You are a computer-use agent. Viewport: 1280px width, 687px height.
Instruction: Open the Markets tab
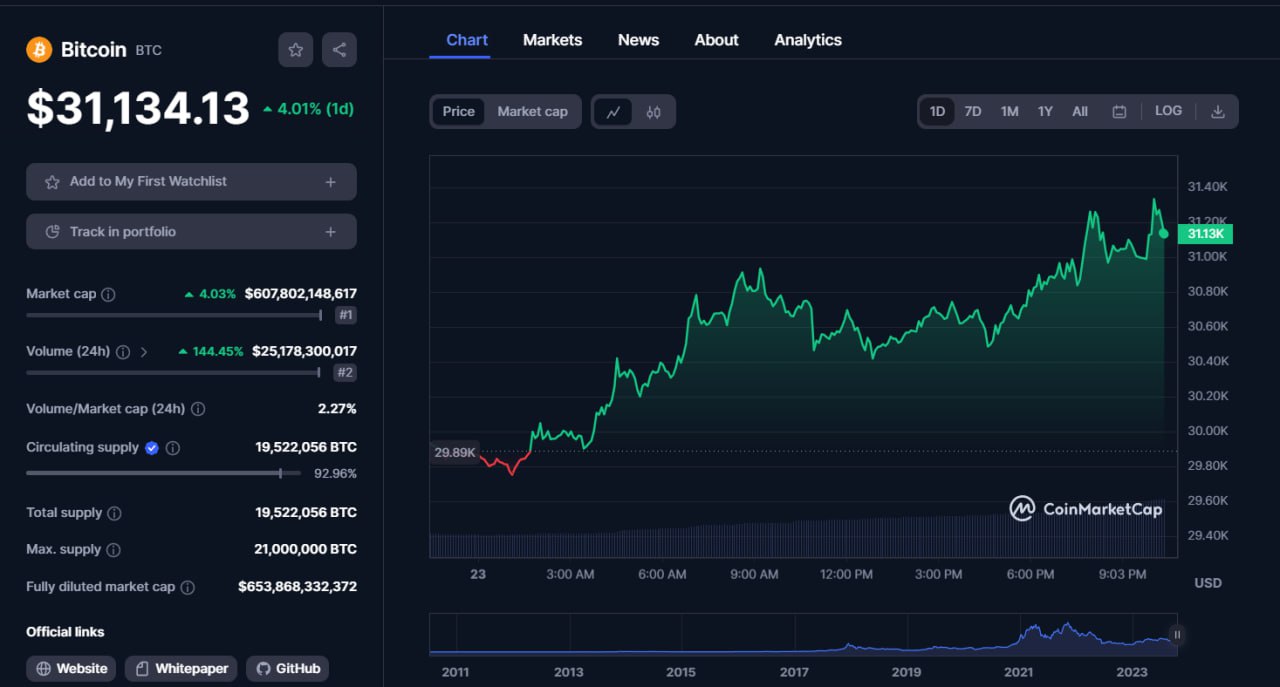[552, 40]
